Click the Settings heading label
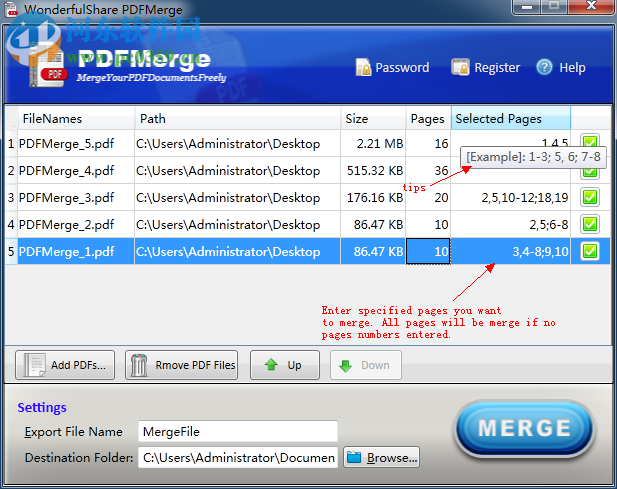The image size is (617, 489). coord(42,408)
